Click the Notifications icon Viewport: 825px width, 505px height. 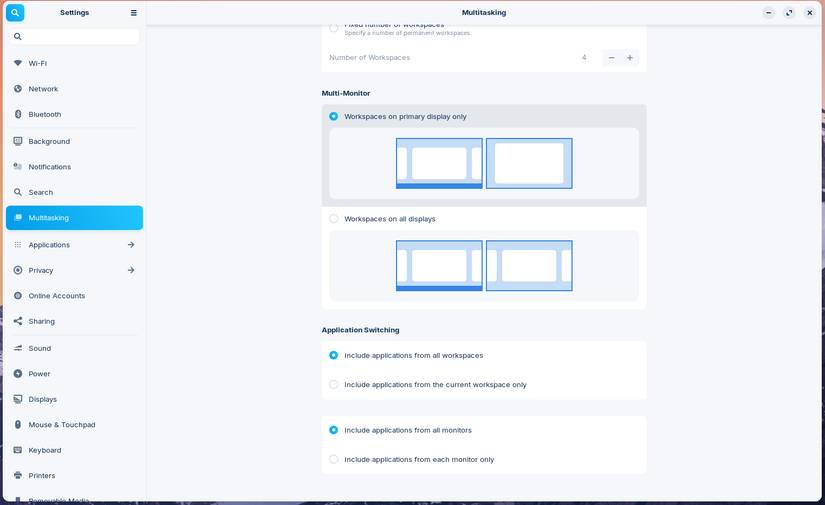click(x=18, y=166)
